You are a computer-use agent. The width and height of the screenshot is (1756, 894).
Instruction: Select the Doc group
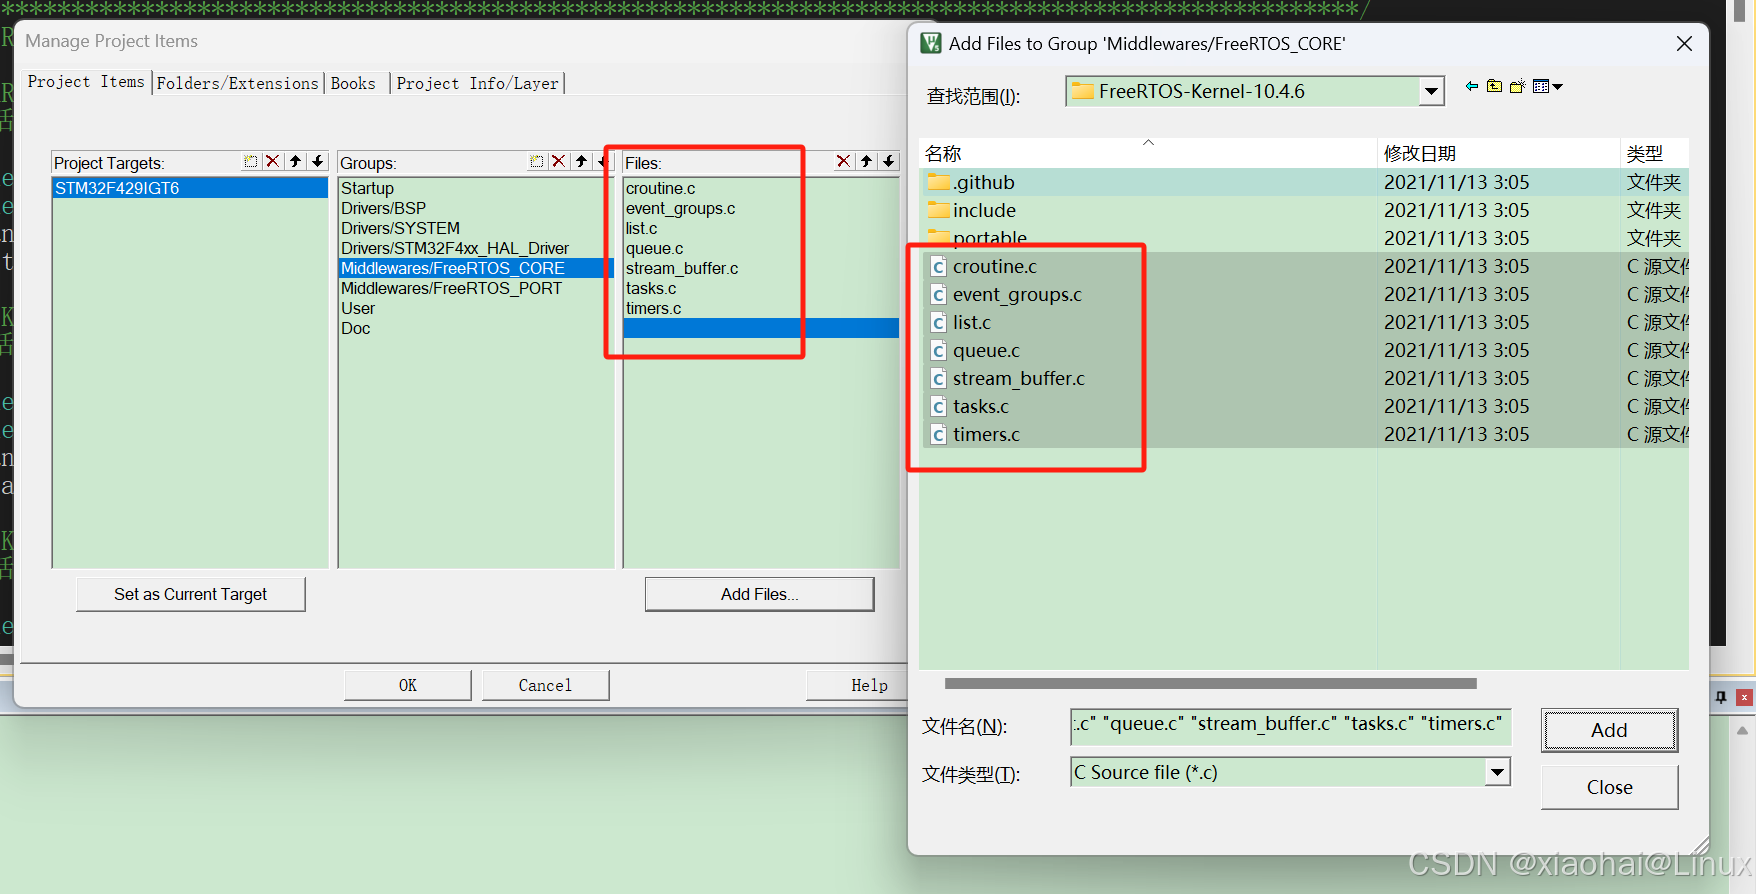coord(355,328)
